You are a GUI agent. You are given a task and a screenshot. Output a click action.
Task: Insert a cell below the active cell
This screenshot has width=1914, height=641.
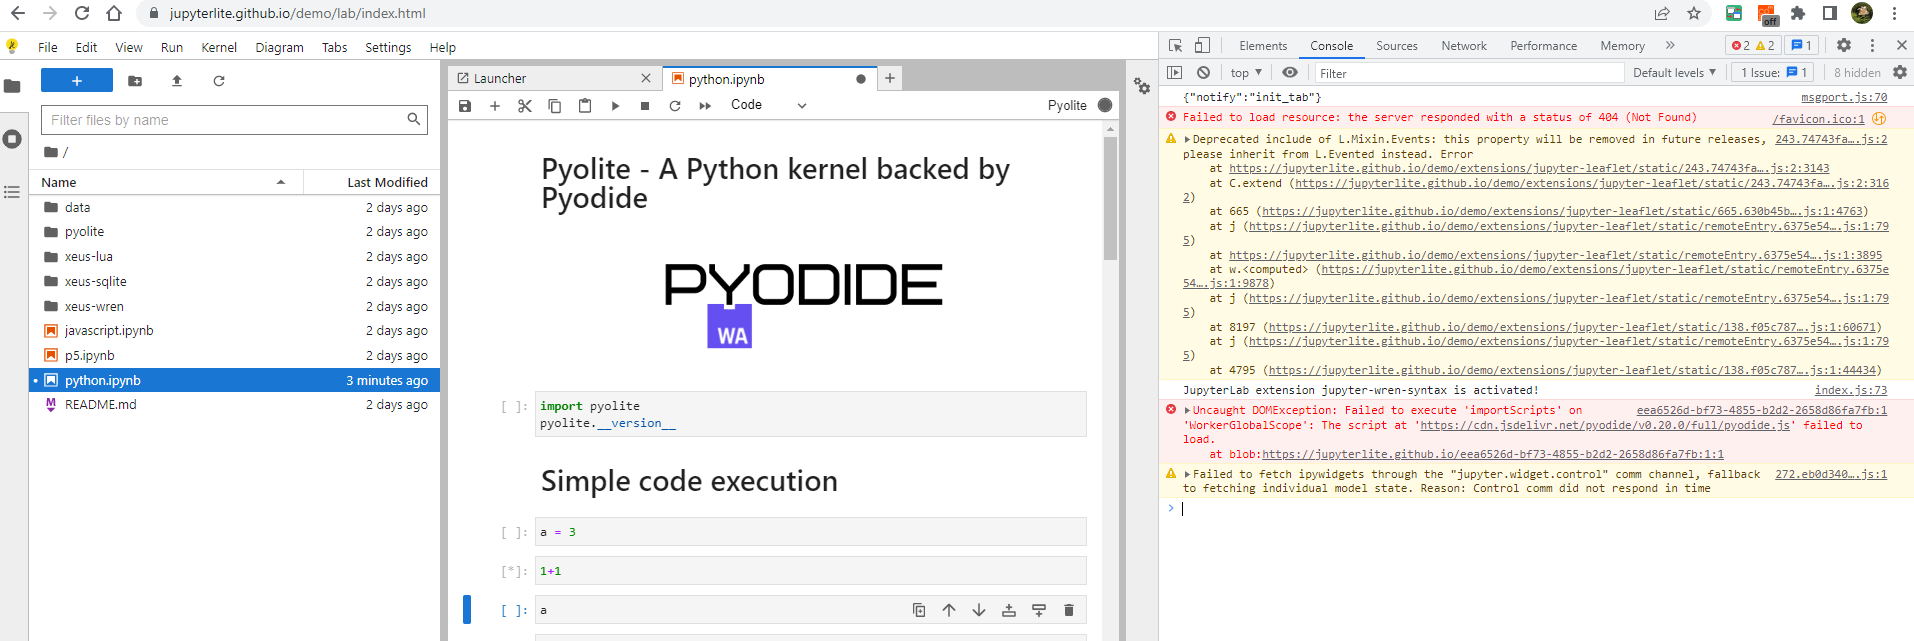click(1039, 610)
